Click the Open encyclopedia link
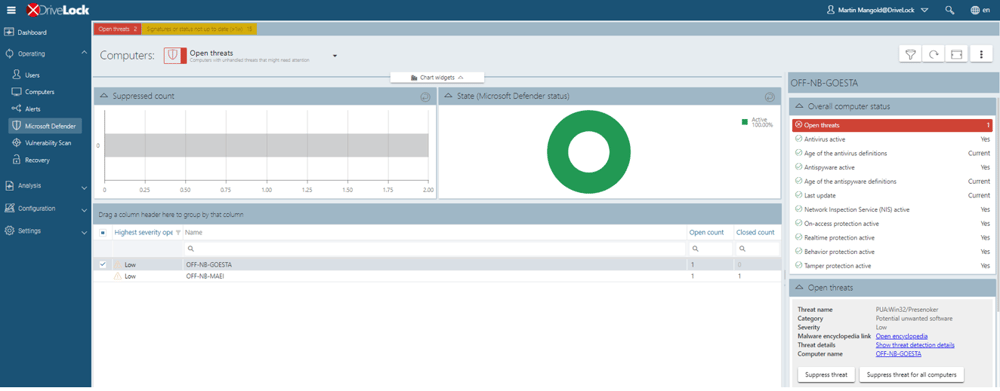1000x391 pixels. coord(901,336)
